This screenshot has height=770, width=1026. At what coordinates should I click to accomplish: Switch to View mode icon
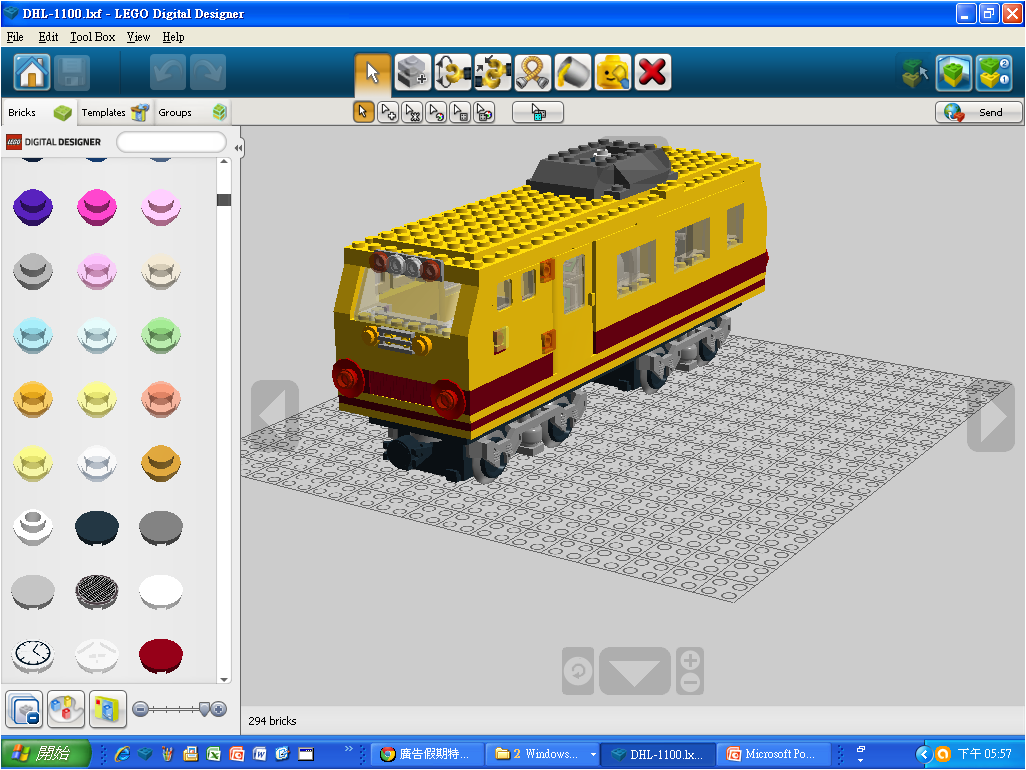click(953, 73)
